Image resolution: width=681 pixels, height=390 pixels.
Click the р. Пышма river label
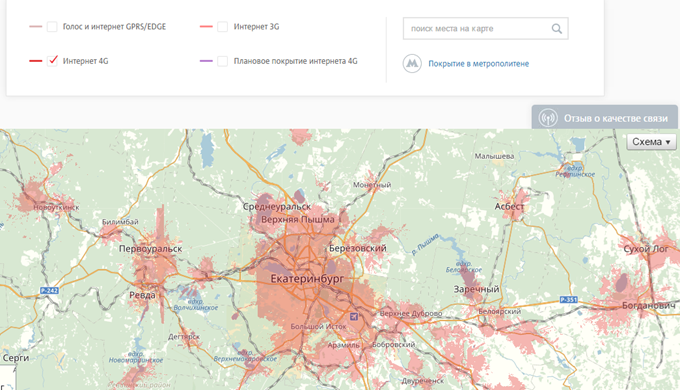coord(425,244)
